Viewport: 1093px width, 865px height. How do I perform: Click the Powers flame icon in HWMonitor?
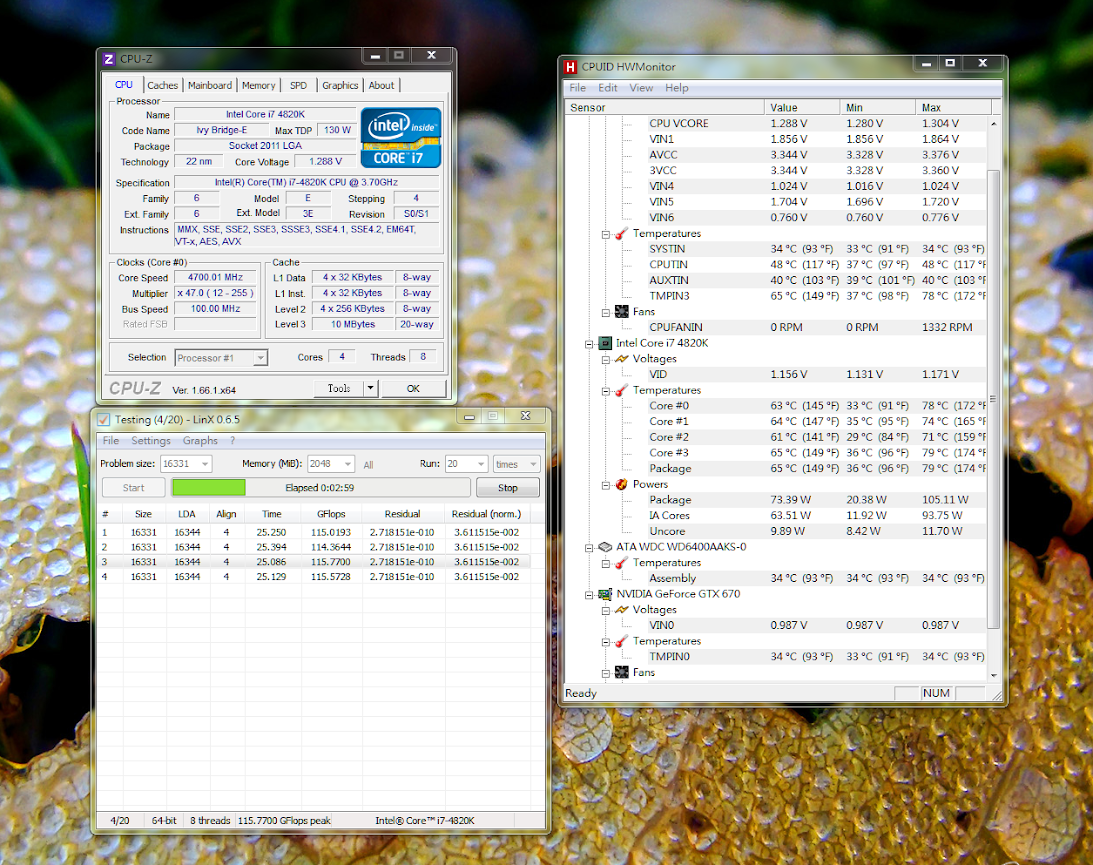622,484
